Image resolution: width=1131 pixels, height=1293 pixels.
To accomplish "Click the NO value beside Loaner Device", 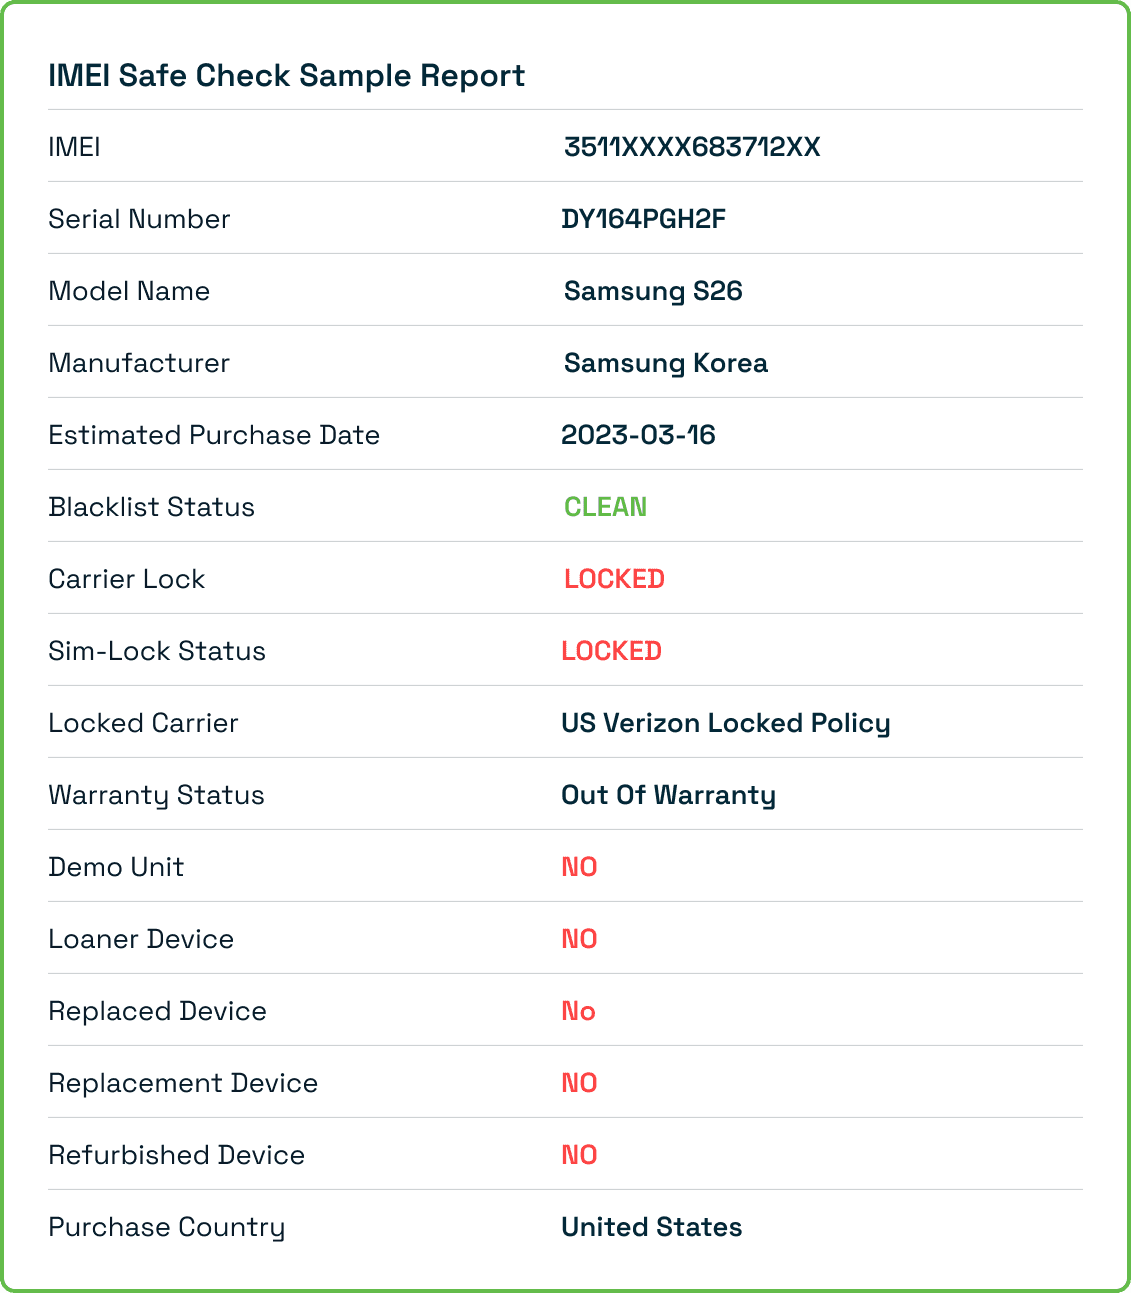I will tap(579, 939).
